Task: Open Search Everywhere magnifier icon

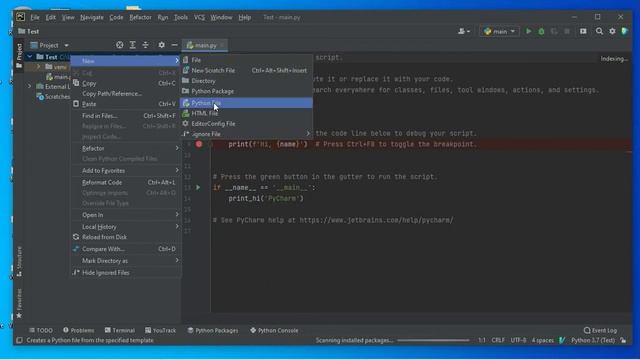Action: [599, 31]
